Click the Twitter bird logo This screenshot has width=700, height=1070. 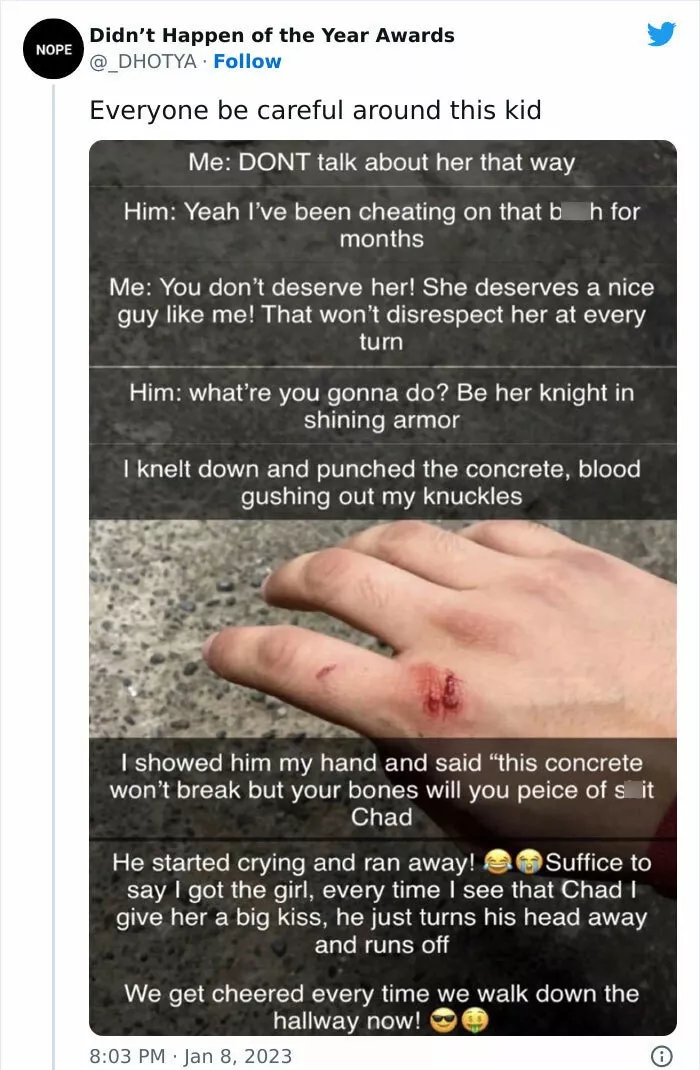point(661,33)
